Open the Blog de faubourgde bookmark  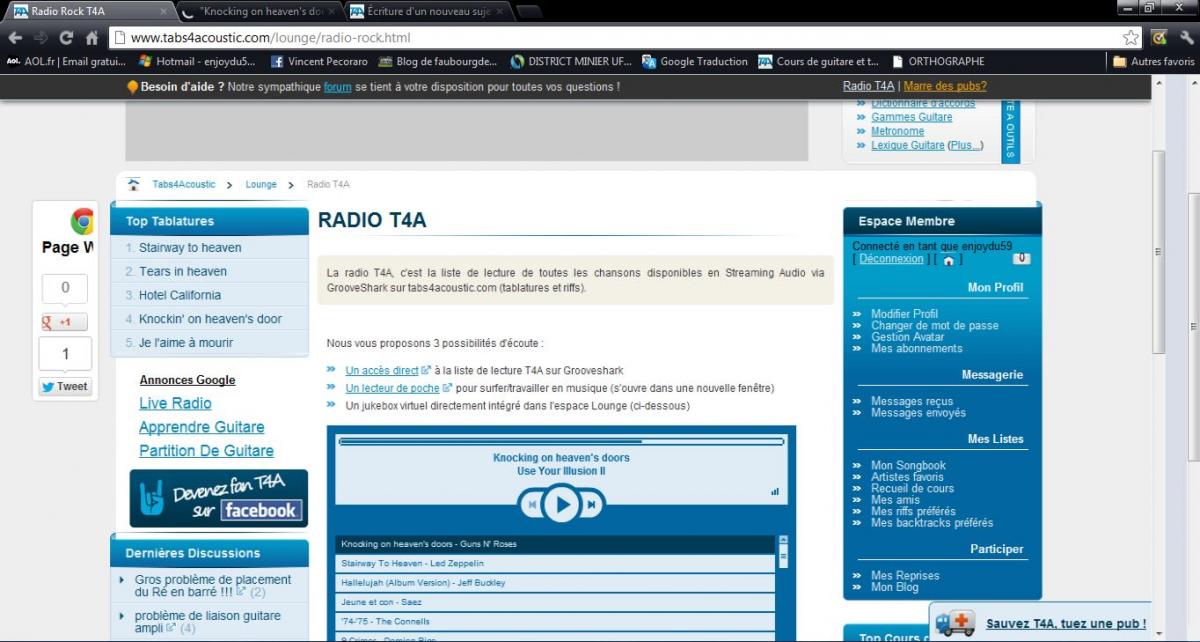click(437, 61)
